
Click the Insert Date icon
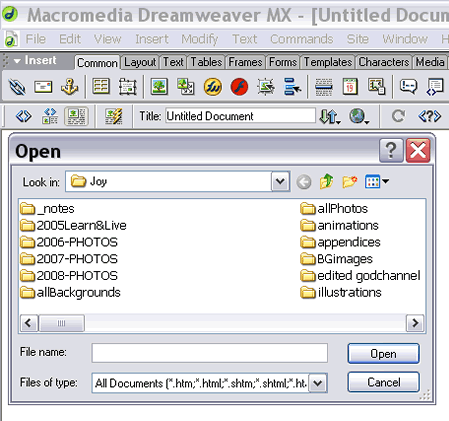(350, 87)
